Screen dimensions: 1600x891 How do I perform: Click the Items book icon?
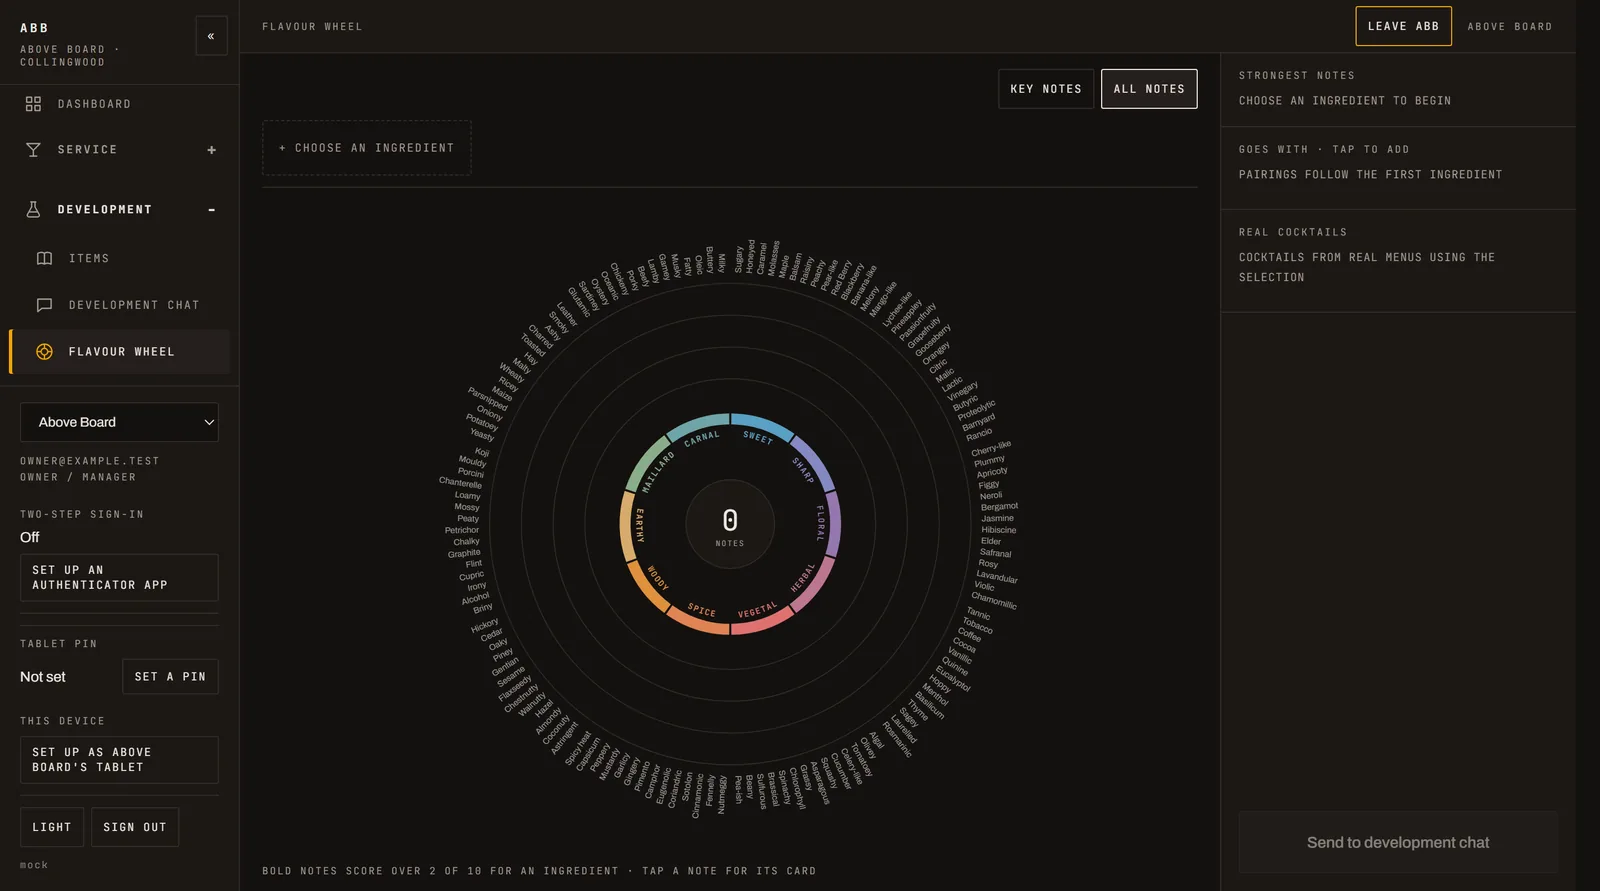(44, 258)
